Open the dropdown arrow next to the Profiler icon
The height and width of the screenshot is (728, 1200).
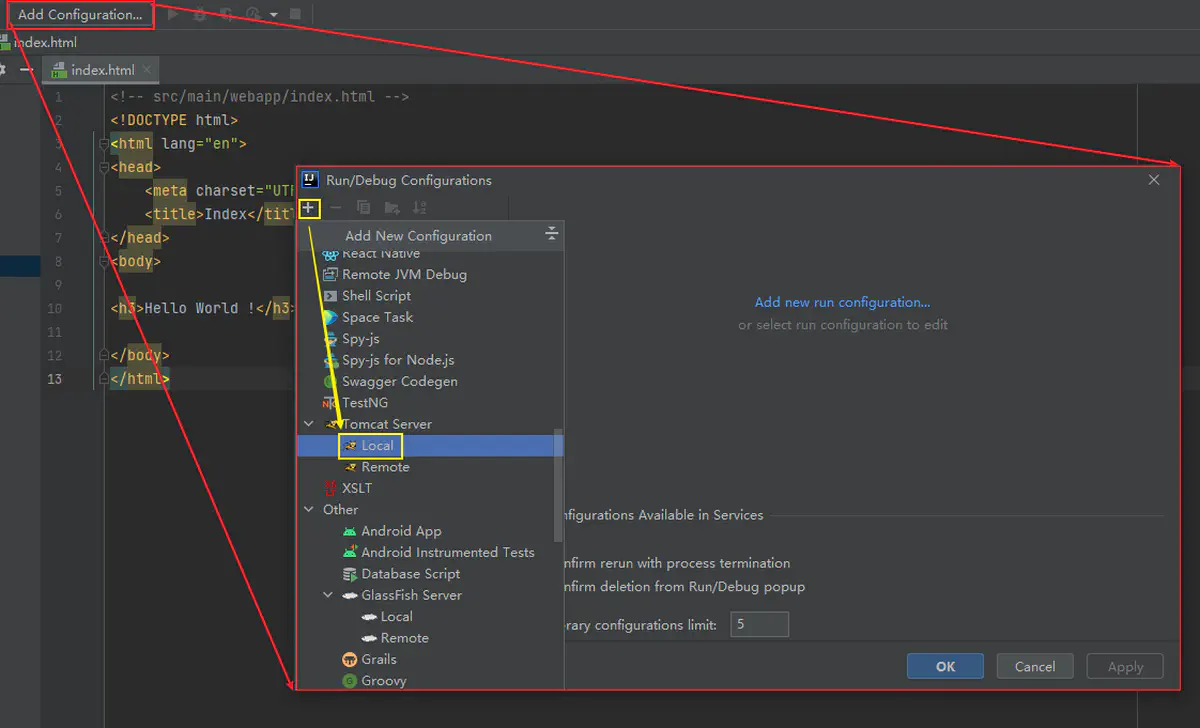pyautogui.click(x=273, y=15)
